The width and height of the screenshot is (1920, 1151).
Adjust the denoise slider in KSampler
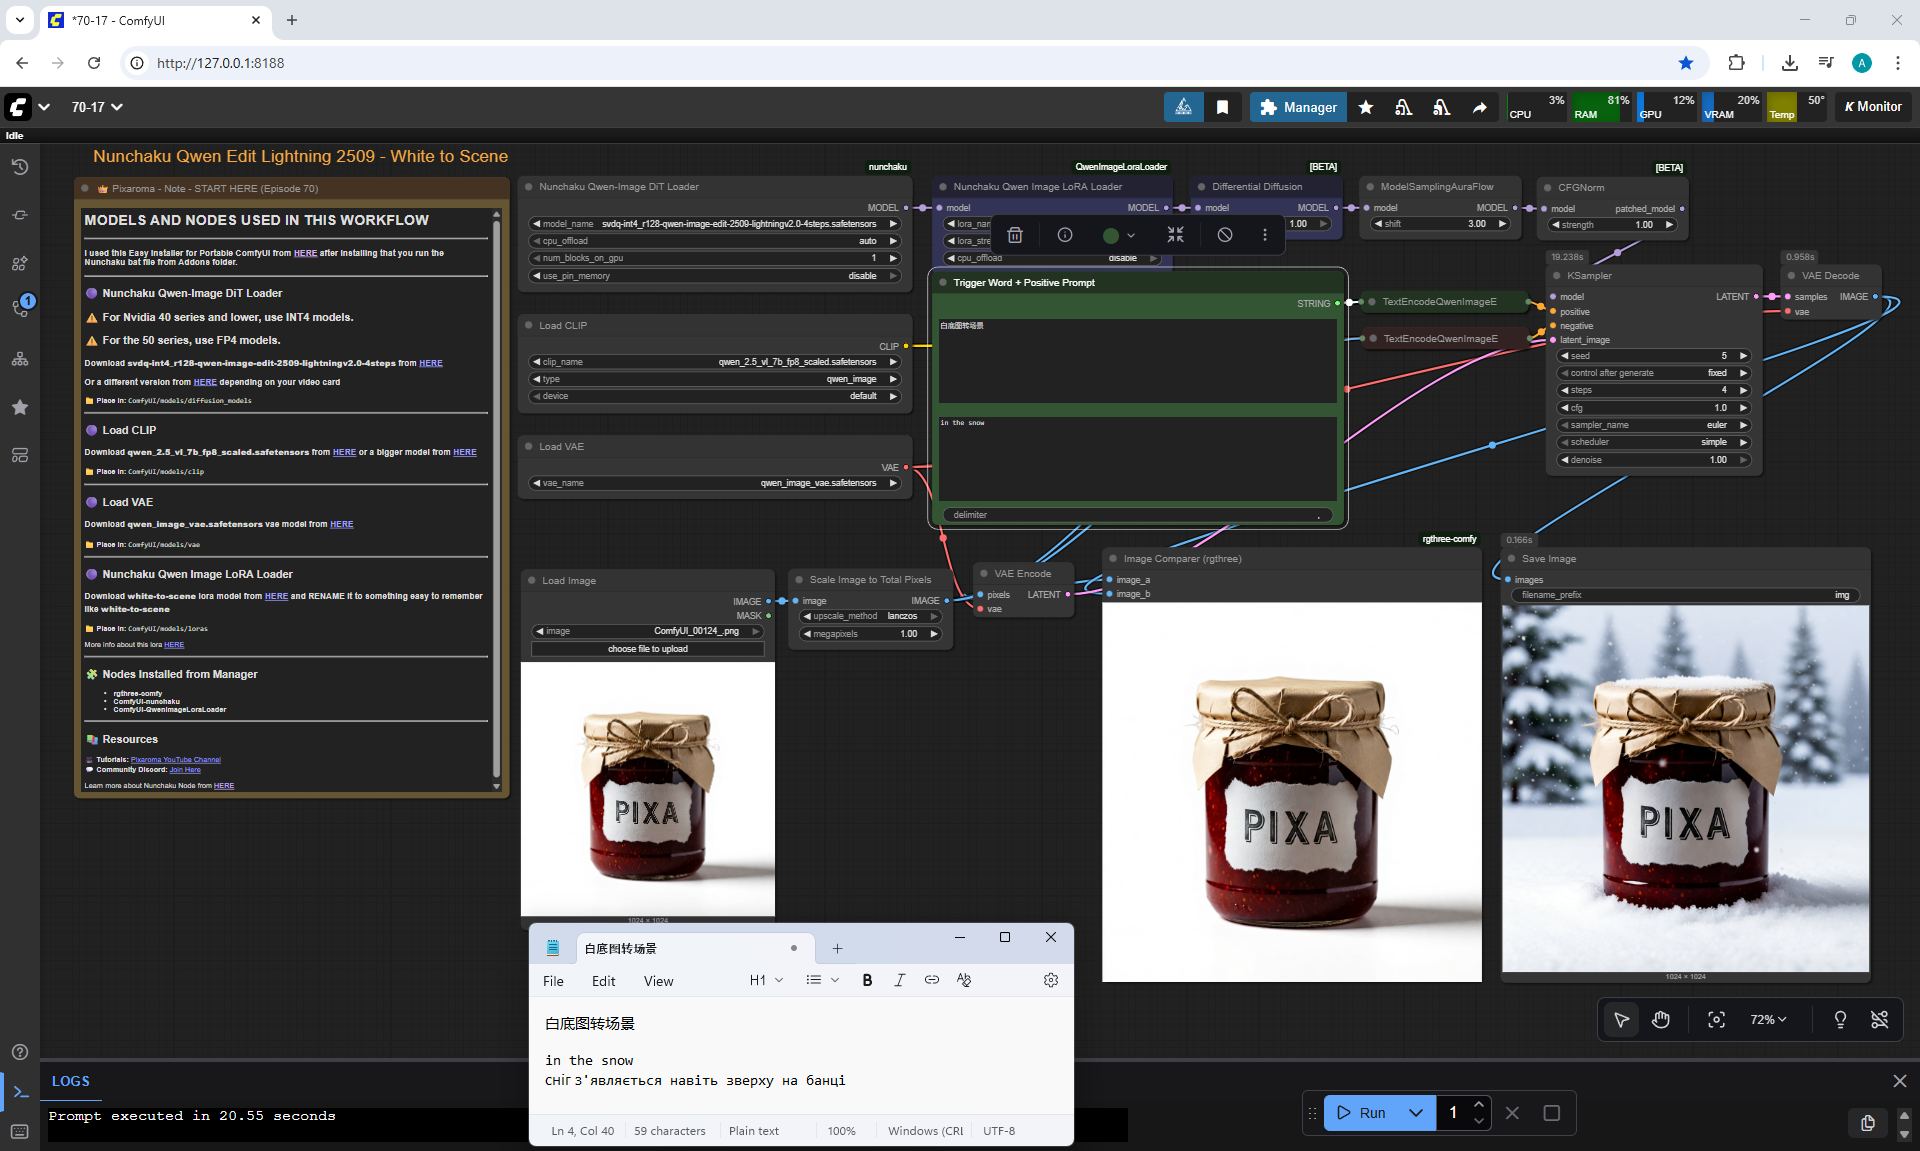[x=1654, y=460]
